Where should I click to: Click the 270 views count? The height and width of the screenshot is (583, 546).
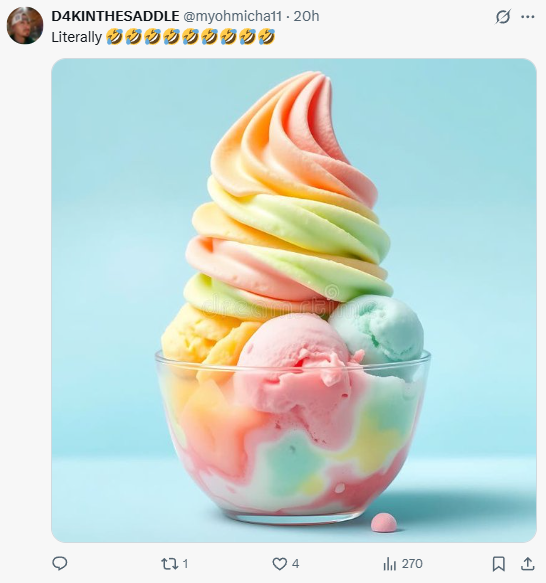pyautogui.click(x=412, y=564)
